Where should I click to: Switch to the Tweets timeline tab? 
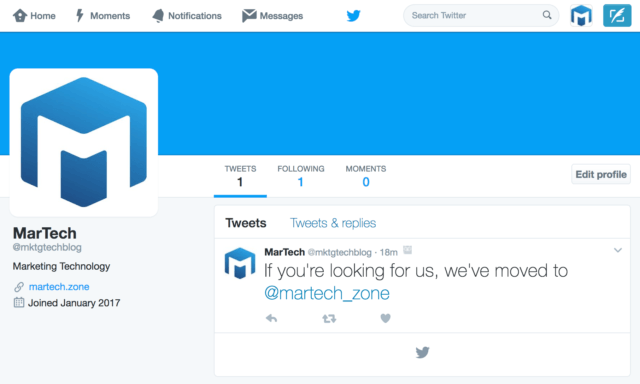click(x=246, y=223)
